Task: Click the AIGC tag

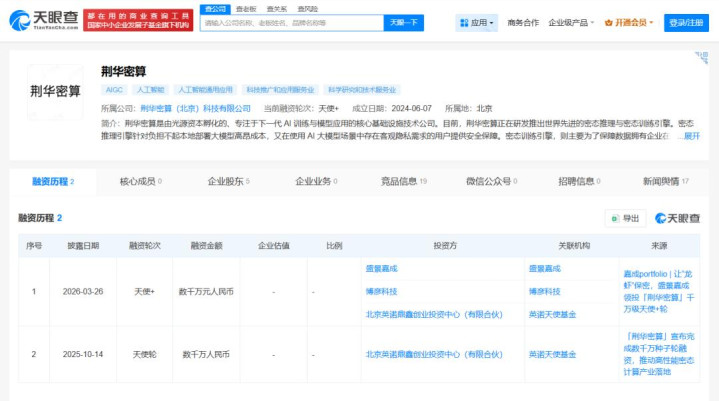Action: click(113, 89)
